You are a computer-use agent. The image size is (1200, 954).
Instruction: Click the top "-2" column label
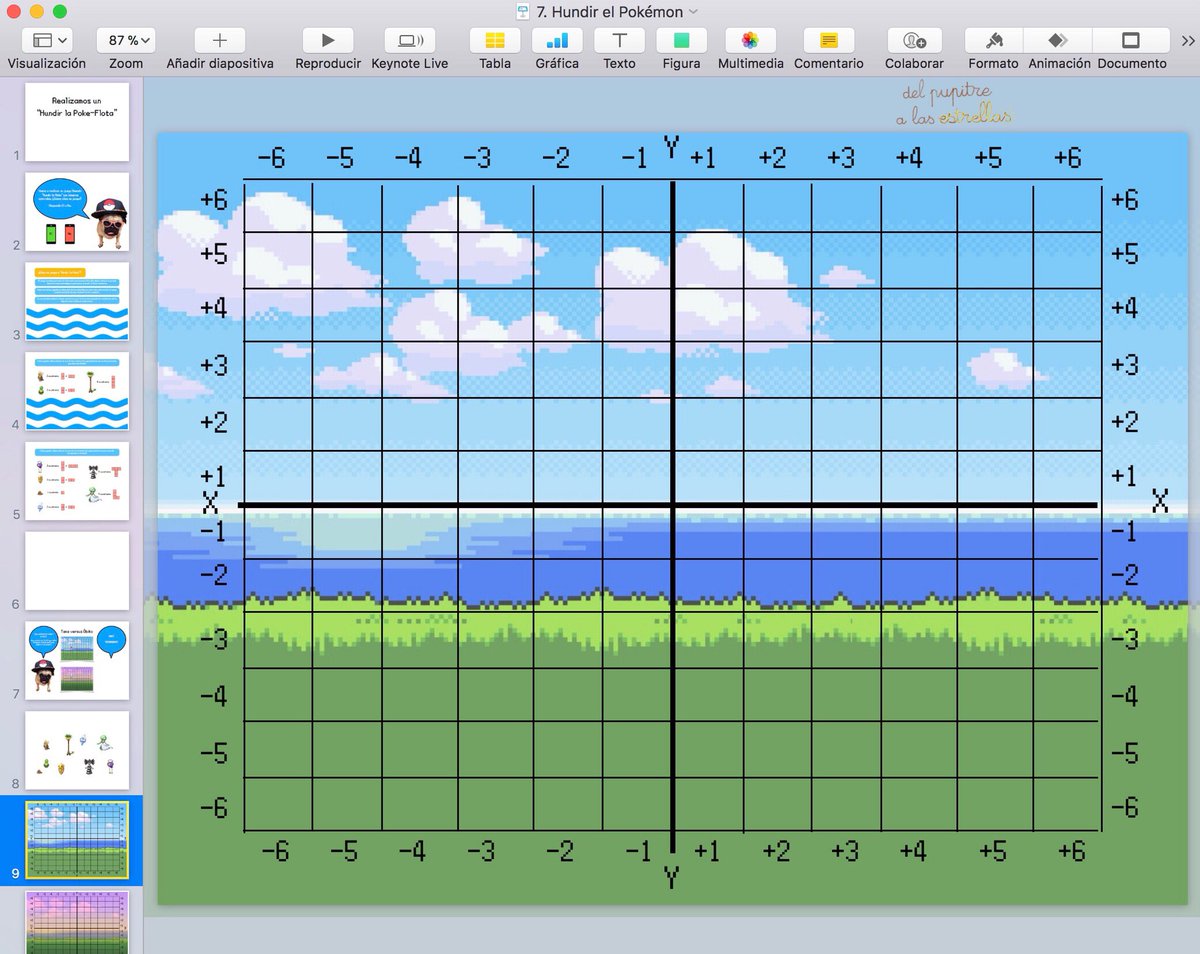coord(556,158)
